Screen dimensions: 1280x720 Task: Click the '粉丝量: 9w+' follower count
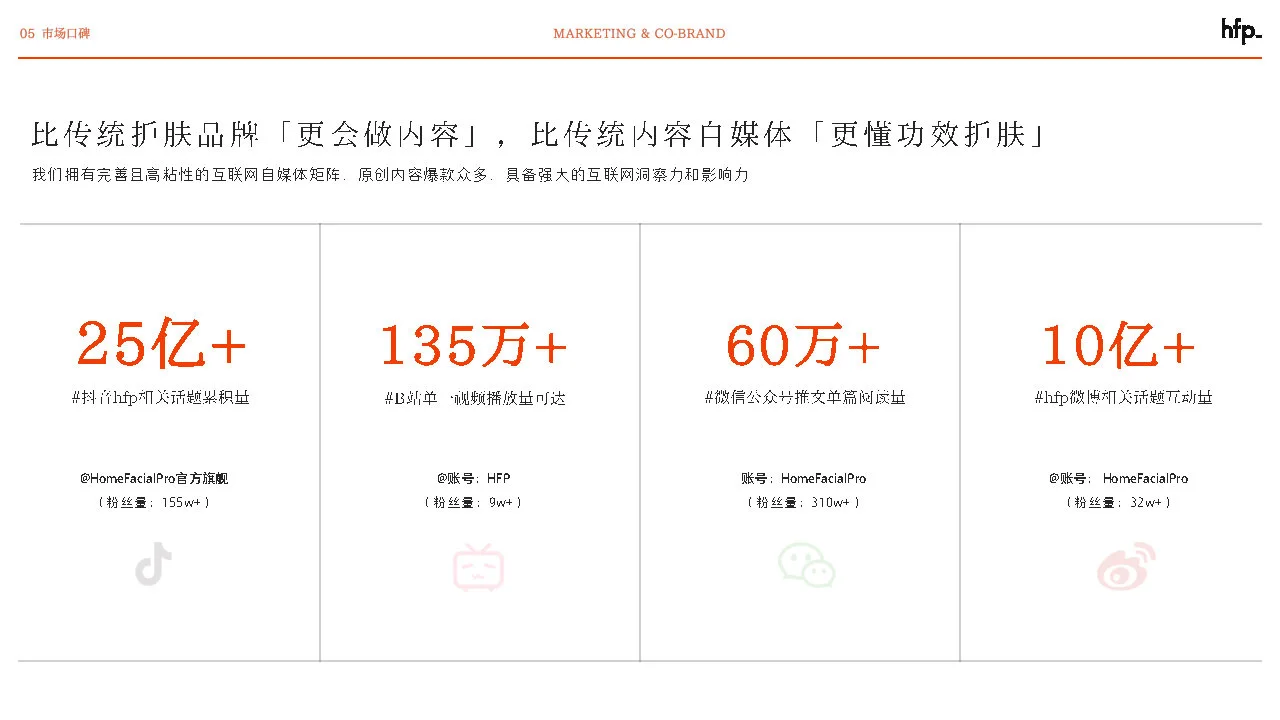point(474,502)
